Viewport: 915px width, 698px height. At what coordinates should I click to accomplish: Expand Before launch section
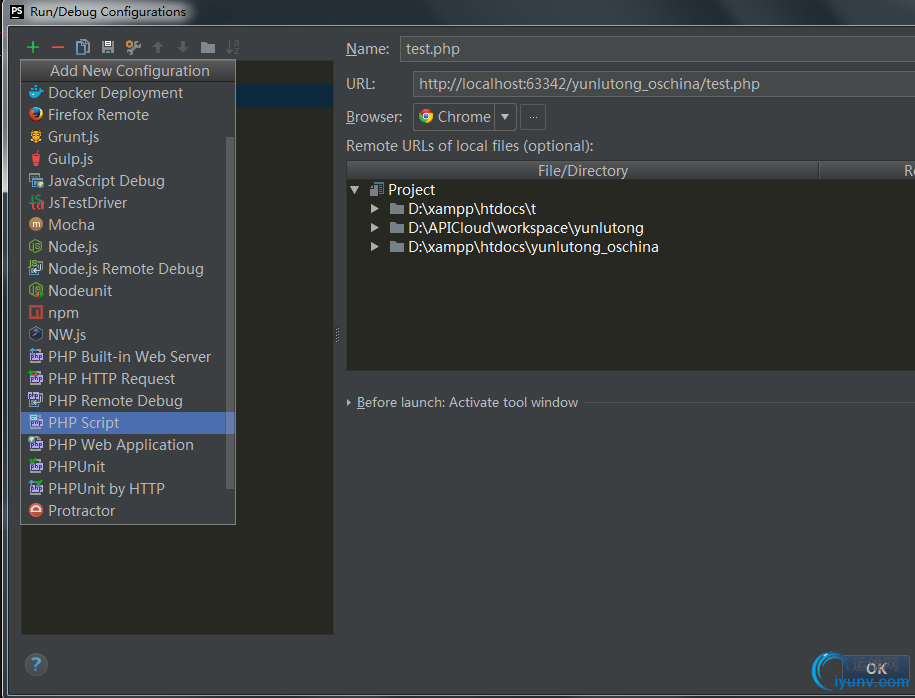coord(349,403)
